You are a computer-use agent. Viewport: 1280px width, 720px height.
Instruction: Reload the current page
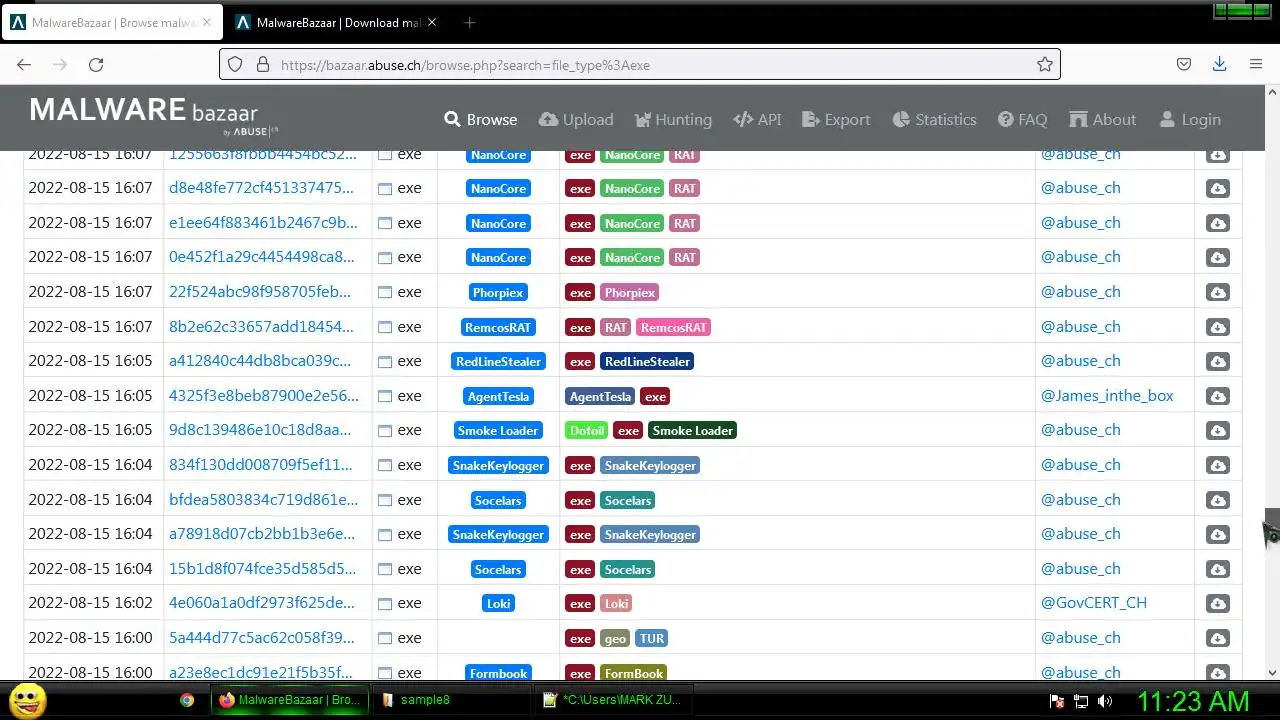(96, 64)
